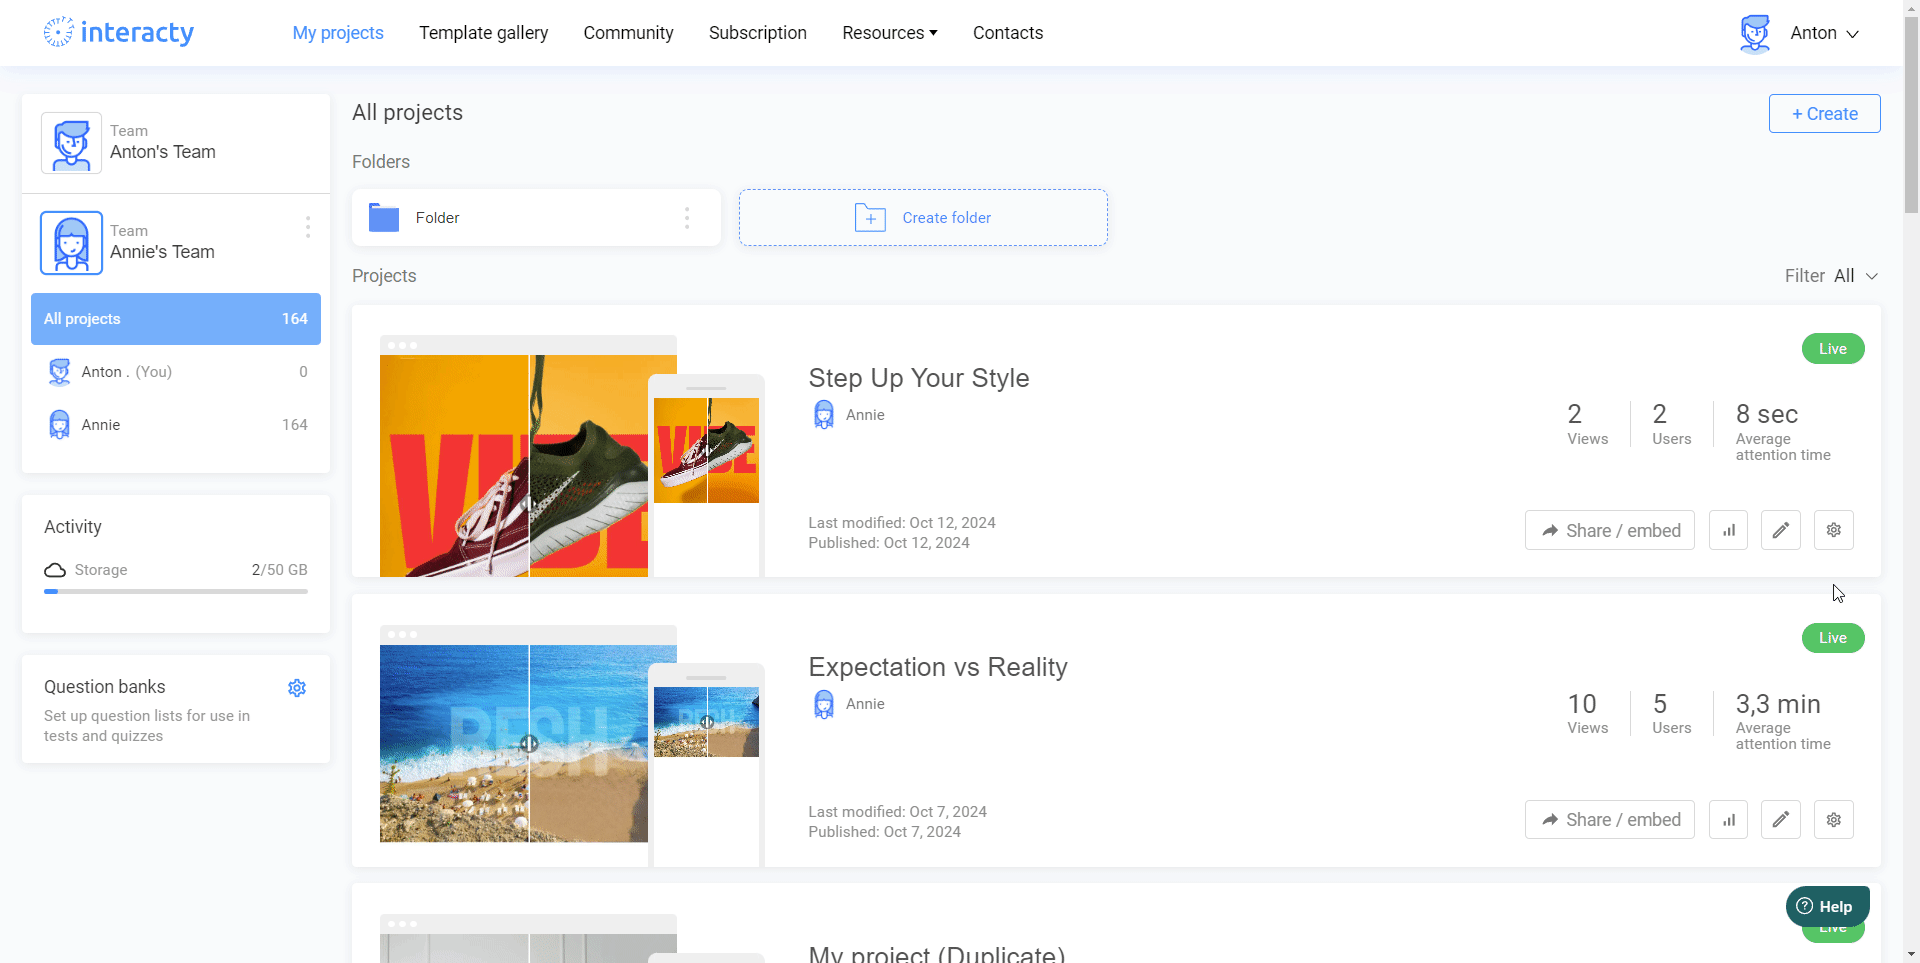Click the Storage usage progress bar

click(x=176, y=591)
